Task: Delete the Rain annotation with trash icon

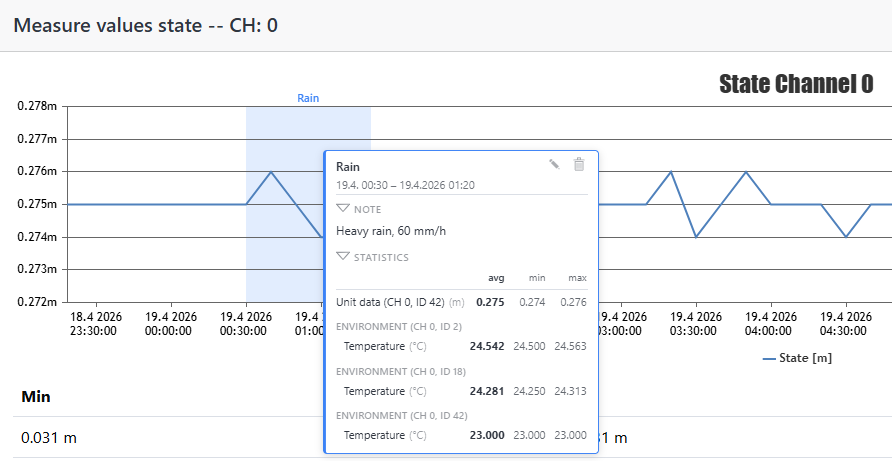Action: [579, 164]
